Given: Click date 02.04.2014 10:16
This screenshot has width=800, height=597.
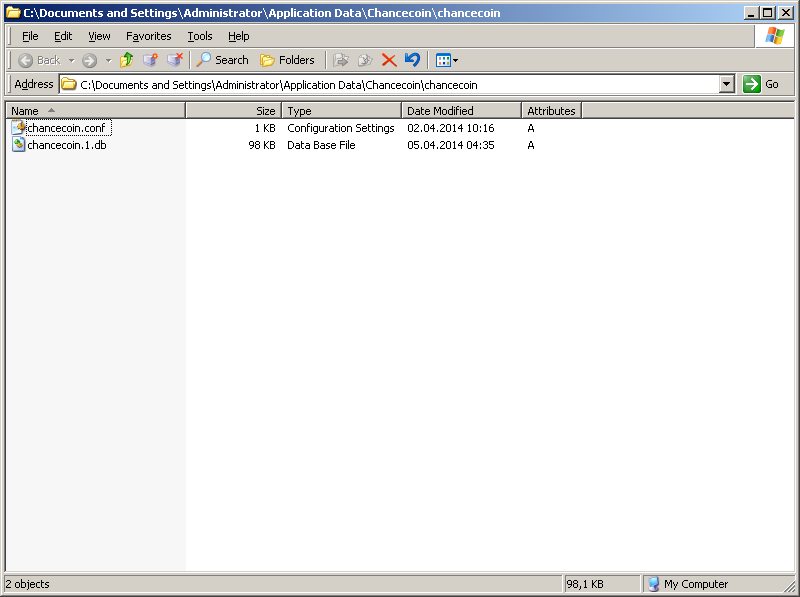Looking at the screenshot, I should click(451, 128).
